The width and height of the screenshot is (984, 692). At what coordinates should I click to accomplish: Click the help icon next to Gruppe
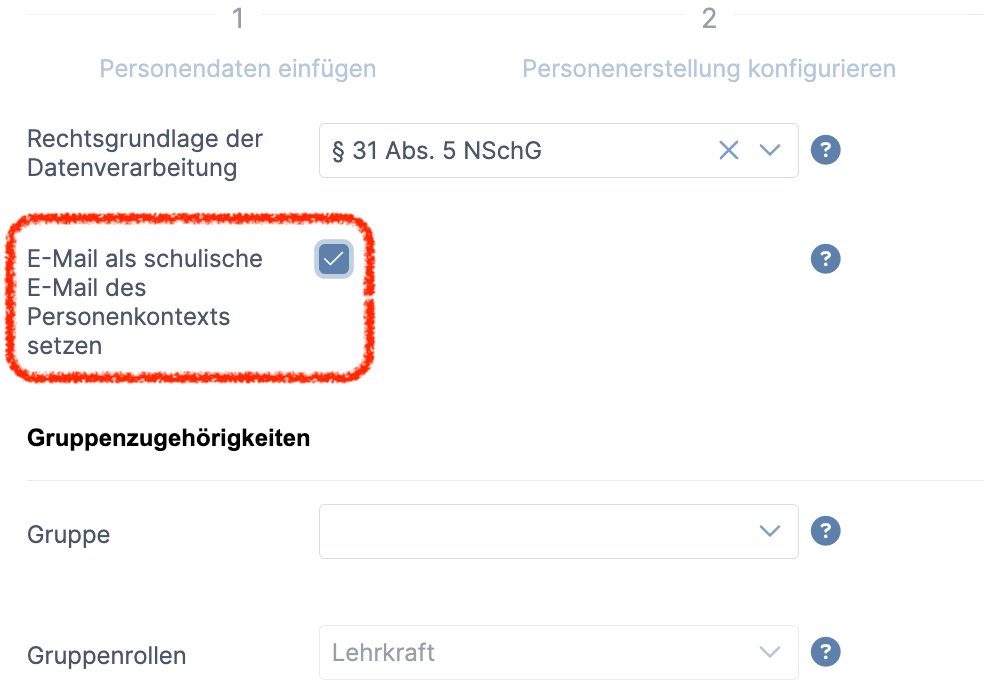825,531
